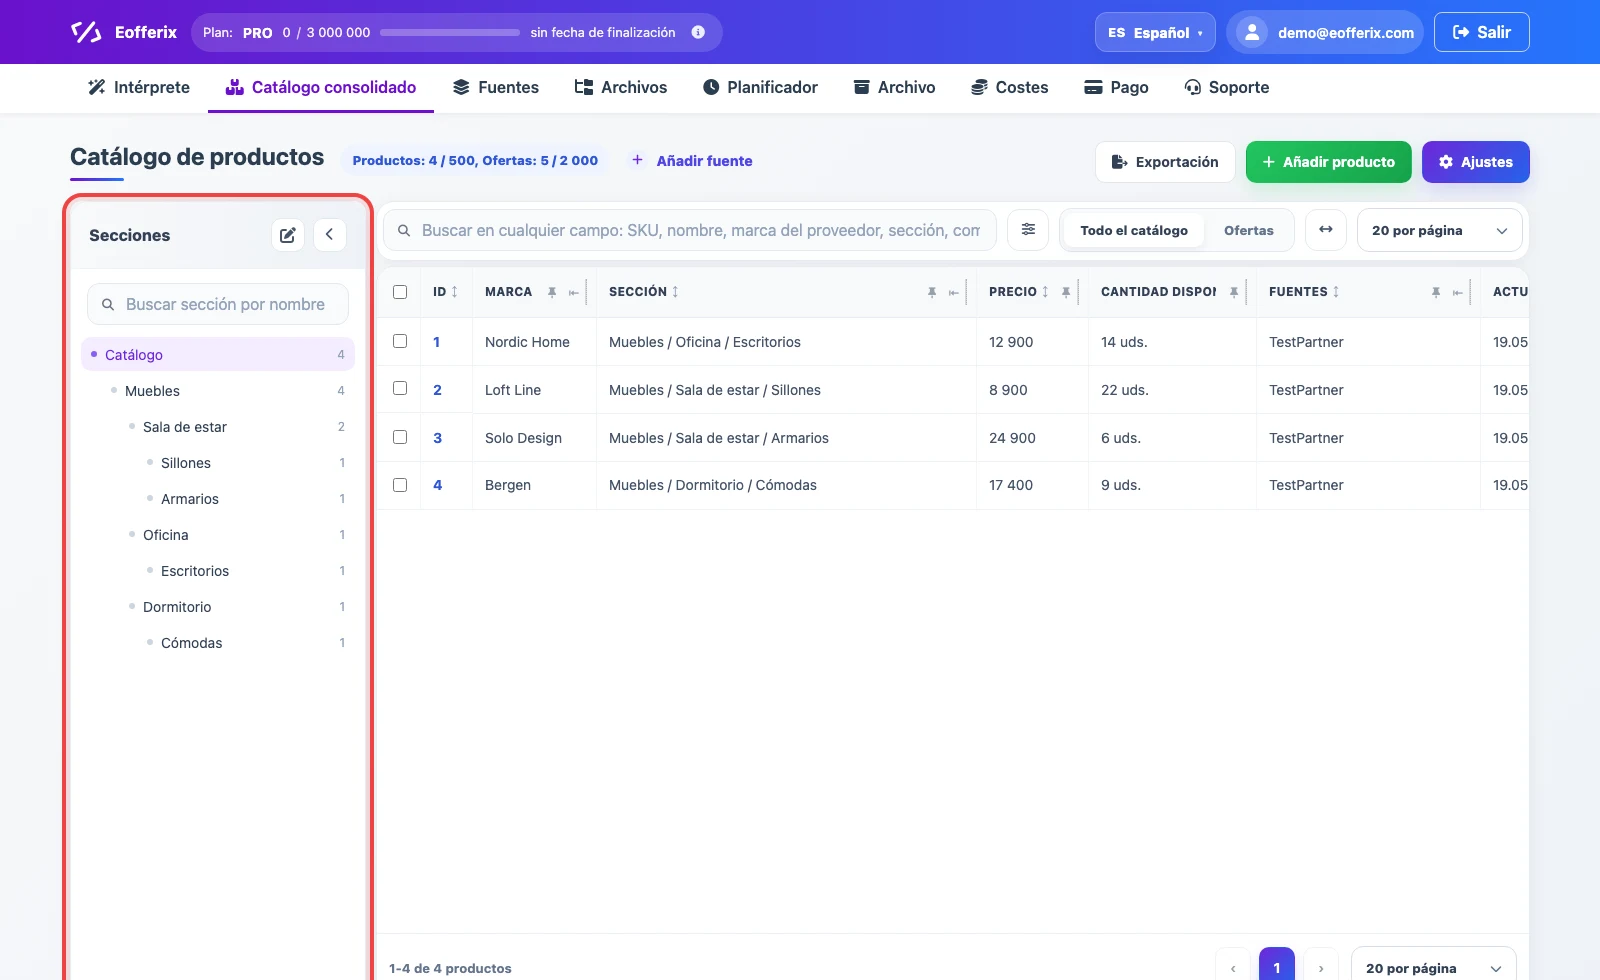Open the Intérprete tab
Screen dimensions: 1600x980
139,87
